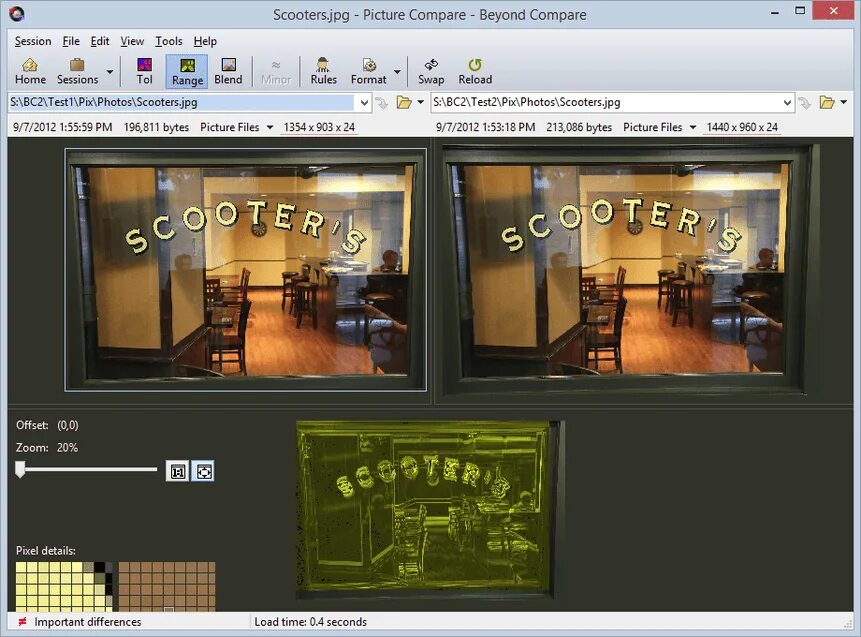
Task: Switch to Tol tolerance mode
Action: (144, 71)
